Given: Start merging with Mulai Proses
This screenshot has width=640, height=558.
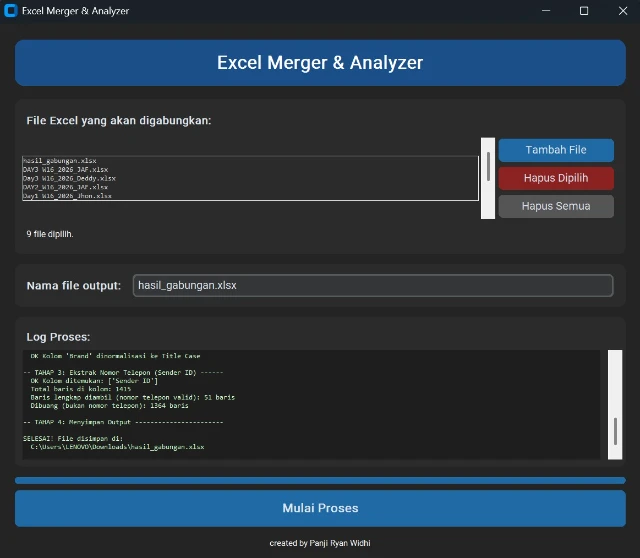Looking at the screenshot, I should point(320,508).
